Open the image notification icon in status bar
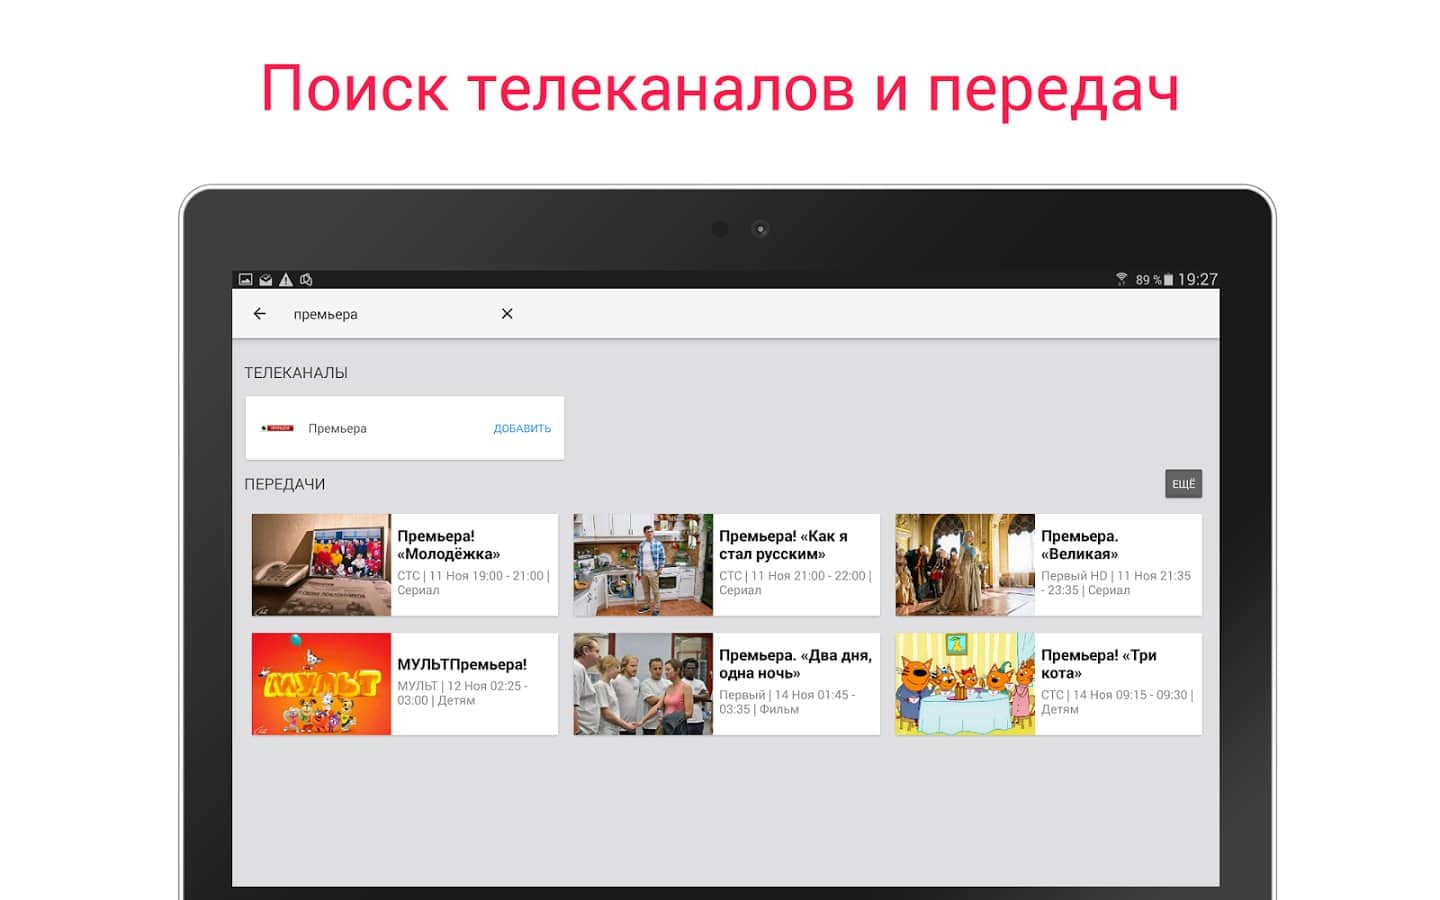This screenshot has width=1440, height=900. click(246, 280)
